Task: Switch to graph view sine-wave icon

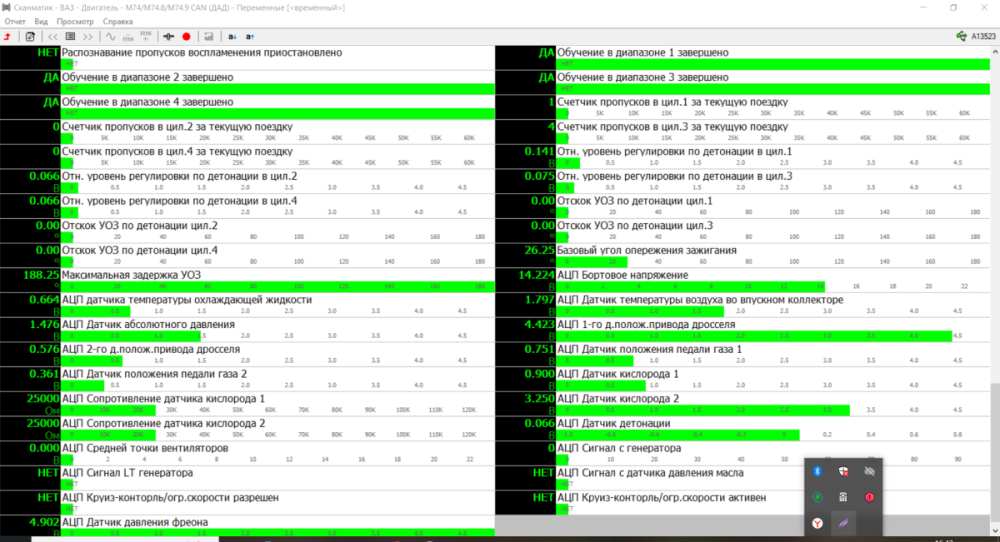Action: tap(111, 37)
